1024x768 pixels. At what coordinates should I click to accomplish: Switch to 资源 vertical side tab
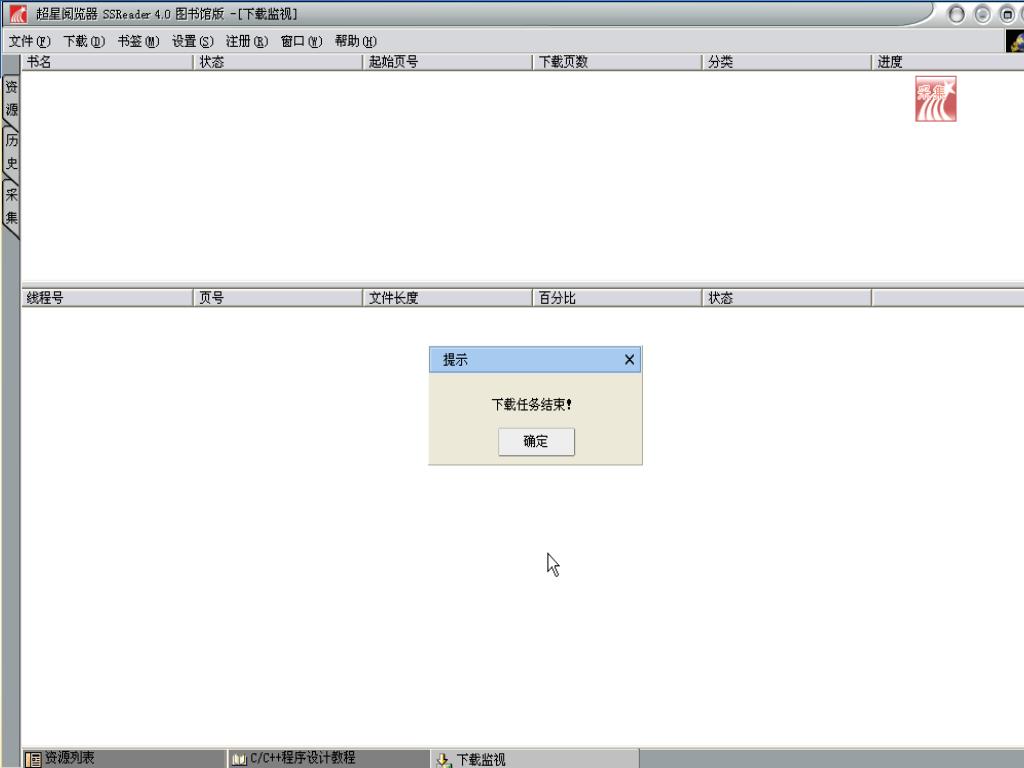coord(11,99)
